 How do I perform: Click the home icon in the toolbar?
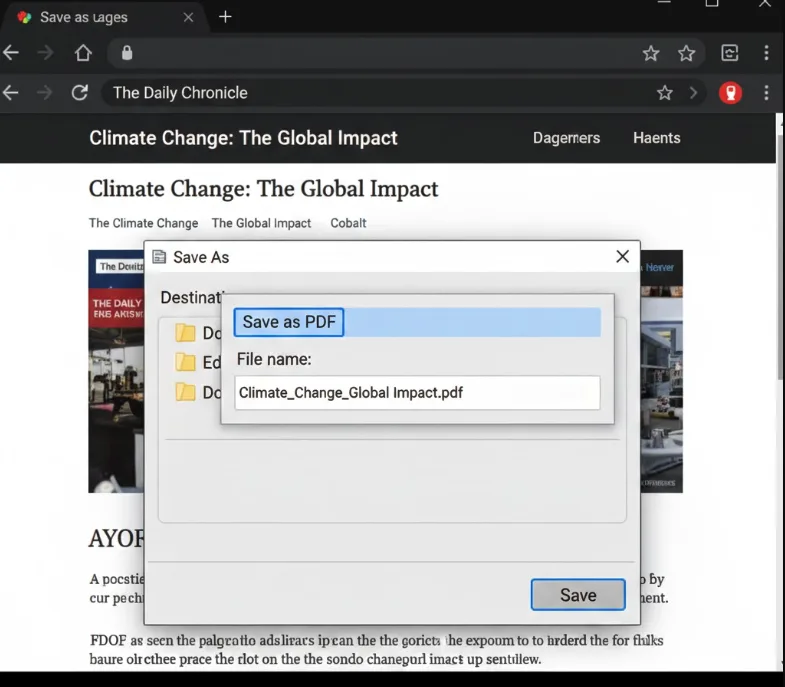click(x=83, y=53)
